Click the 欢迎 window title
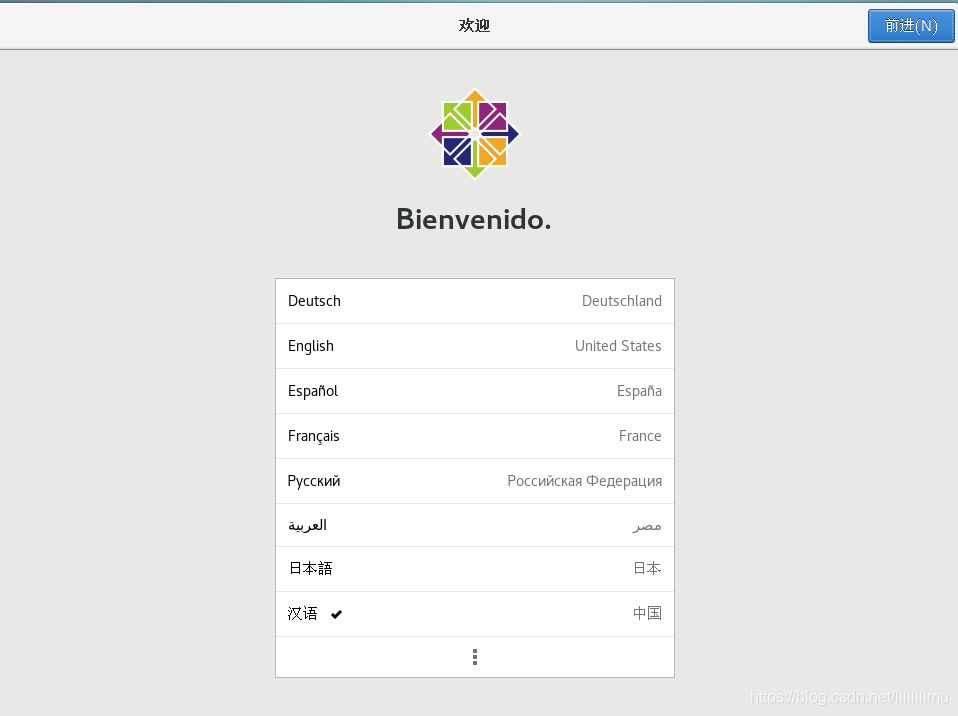 point(474,25)
